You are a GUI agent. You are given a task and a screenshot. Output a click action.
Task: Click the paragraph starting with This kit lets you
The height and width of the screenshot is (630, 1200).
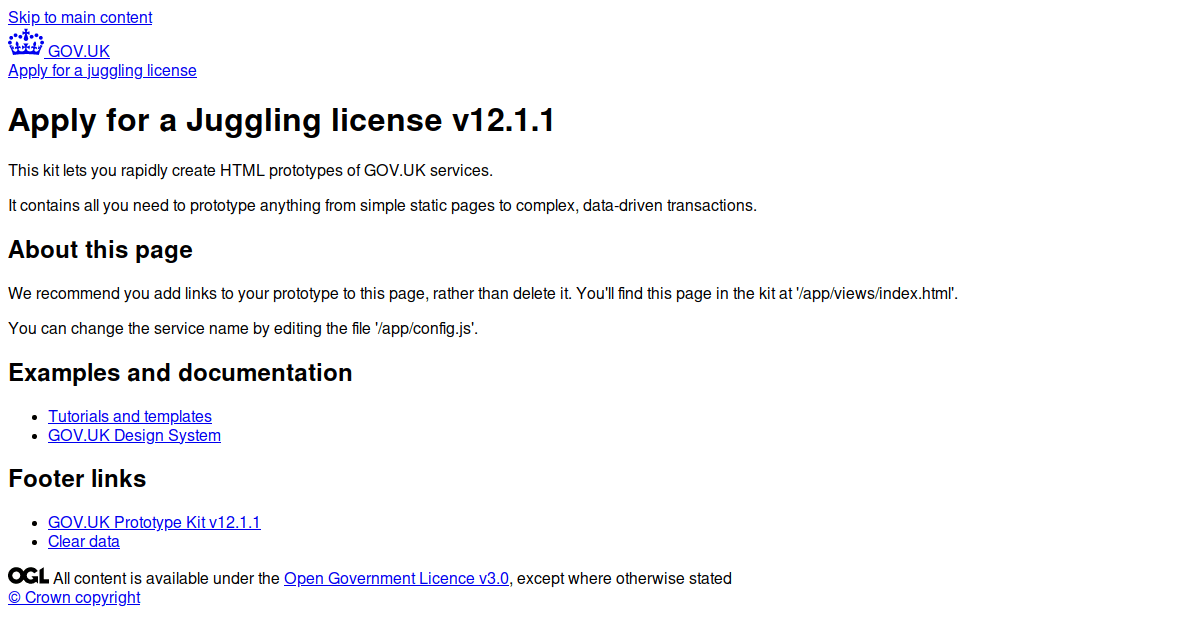pyautogui.click(x=250, y=170)
